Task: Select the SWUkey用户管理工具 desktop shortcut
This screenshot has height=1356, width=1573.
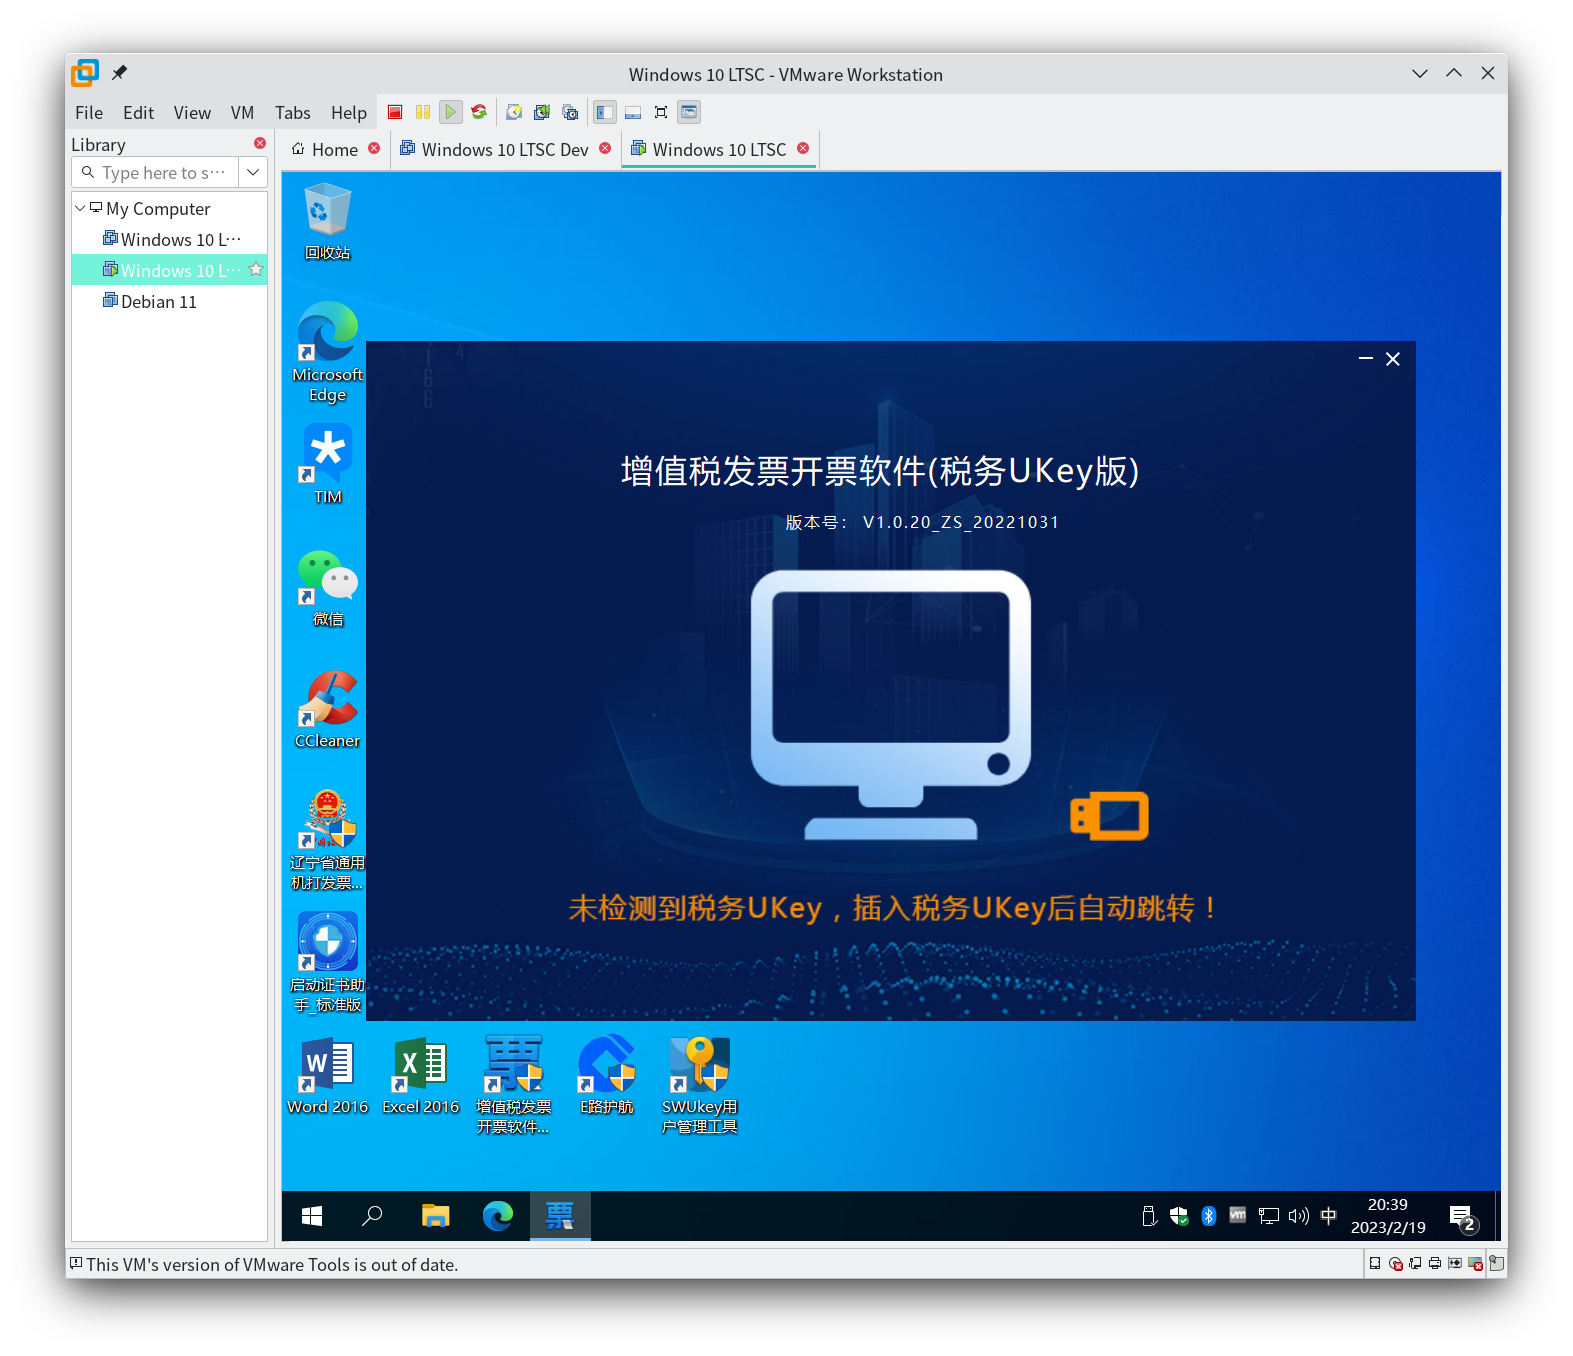Action: click(700, 1085)
